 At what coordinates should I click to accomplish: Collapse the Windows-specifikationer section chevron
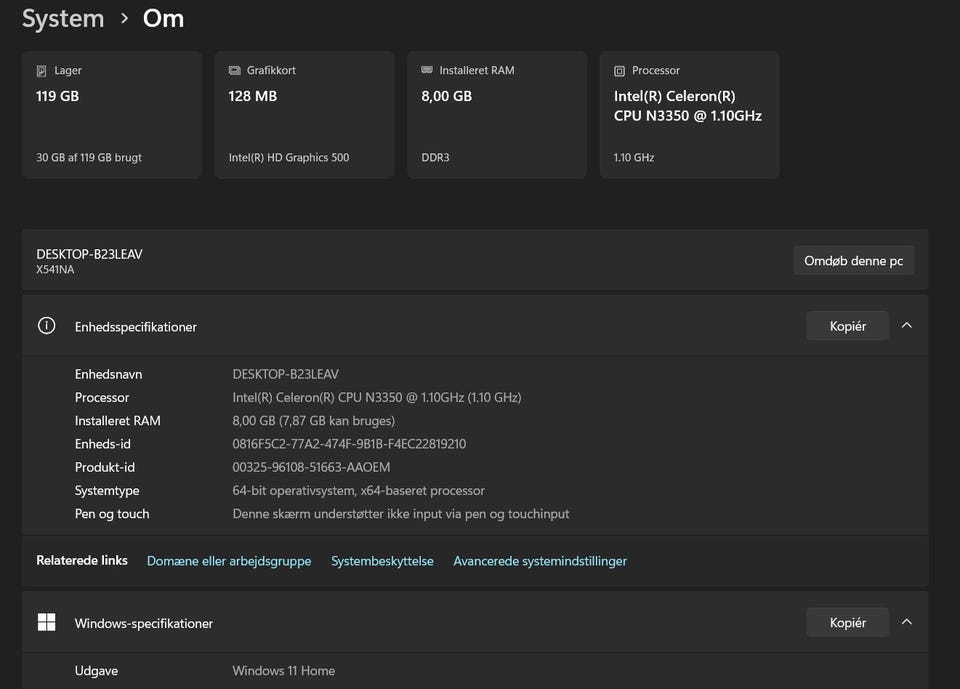[x=907, y=622]
